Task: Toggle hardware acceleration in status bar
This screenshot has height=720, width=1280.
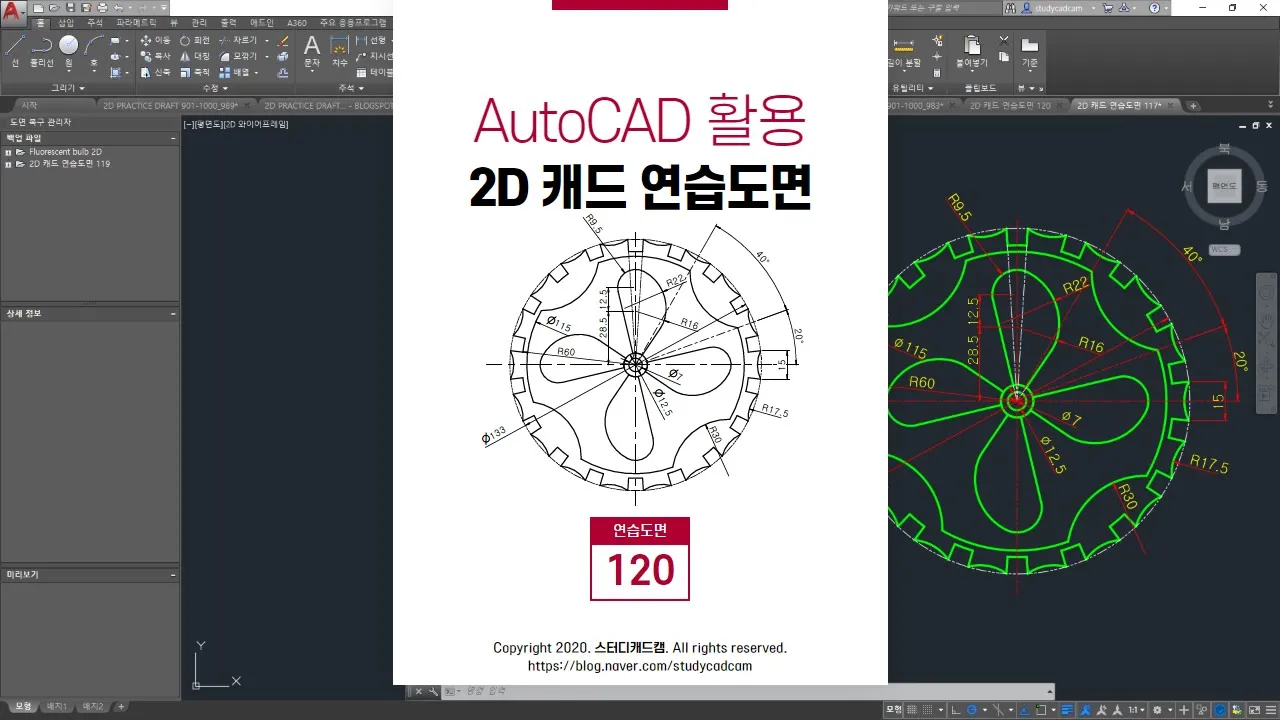Action: (x=1220, y=710)
